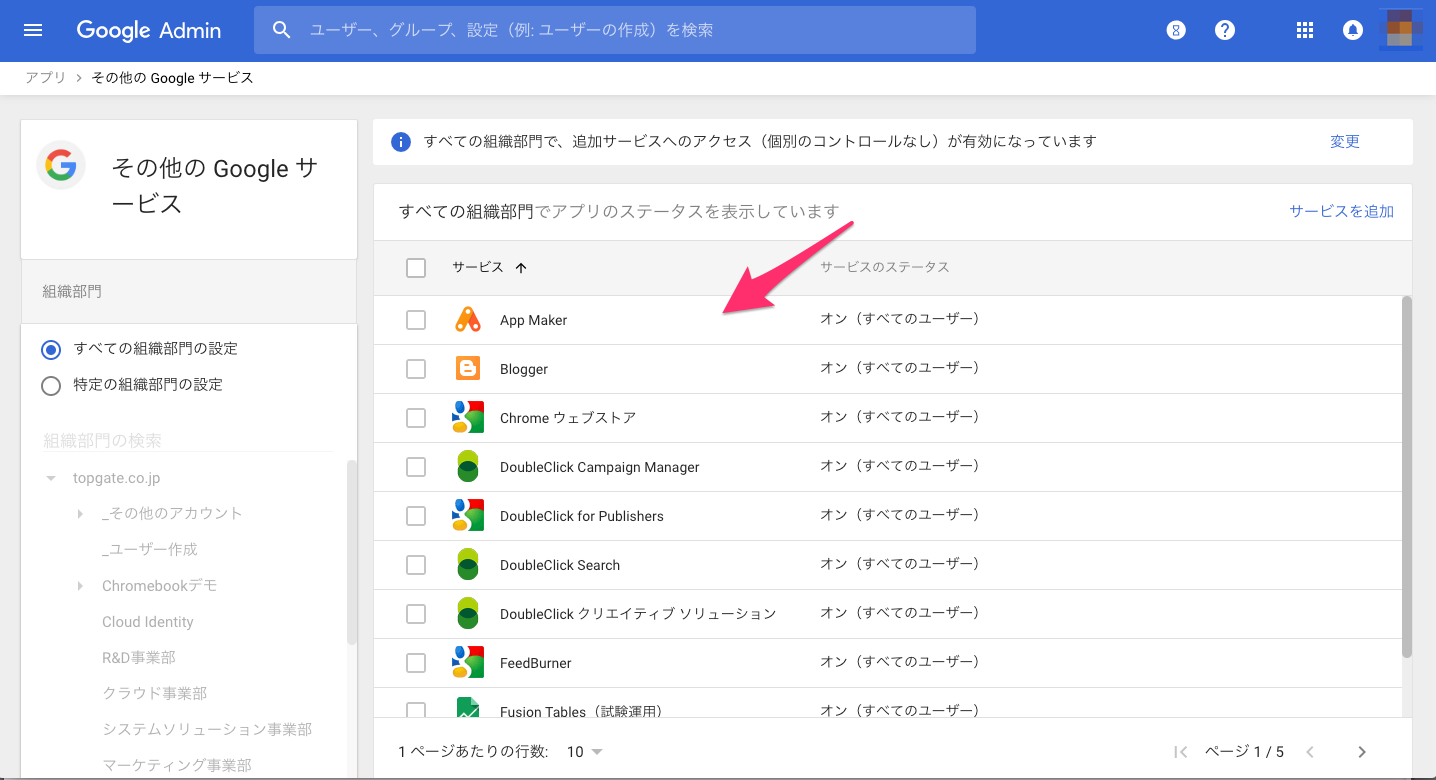This screenshot has height=780, width=1436.
Task: Select すべての組織部門の設定 radio button
Action: point(51,350)
